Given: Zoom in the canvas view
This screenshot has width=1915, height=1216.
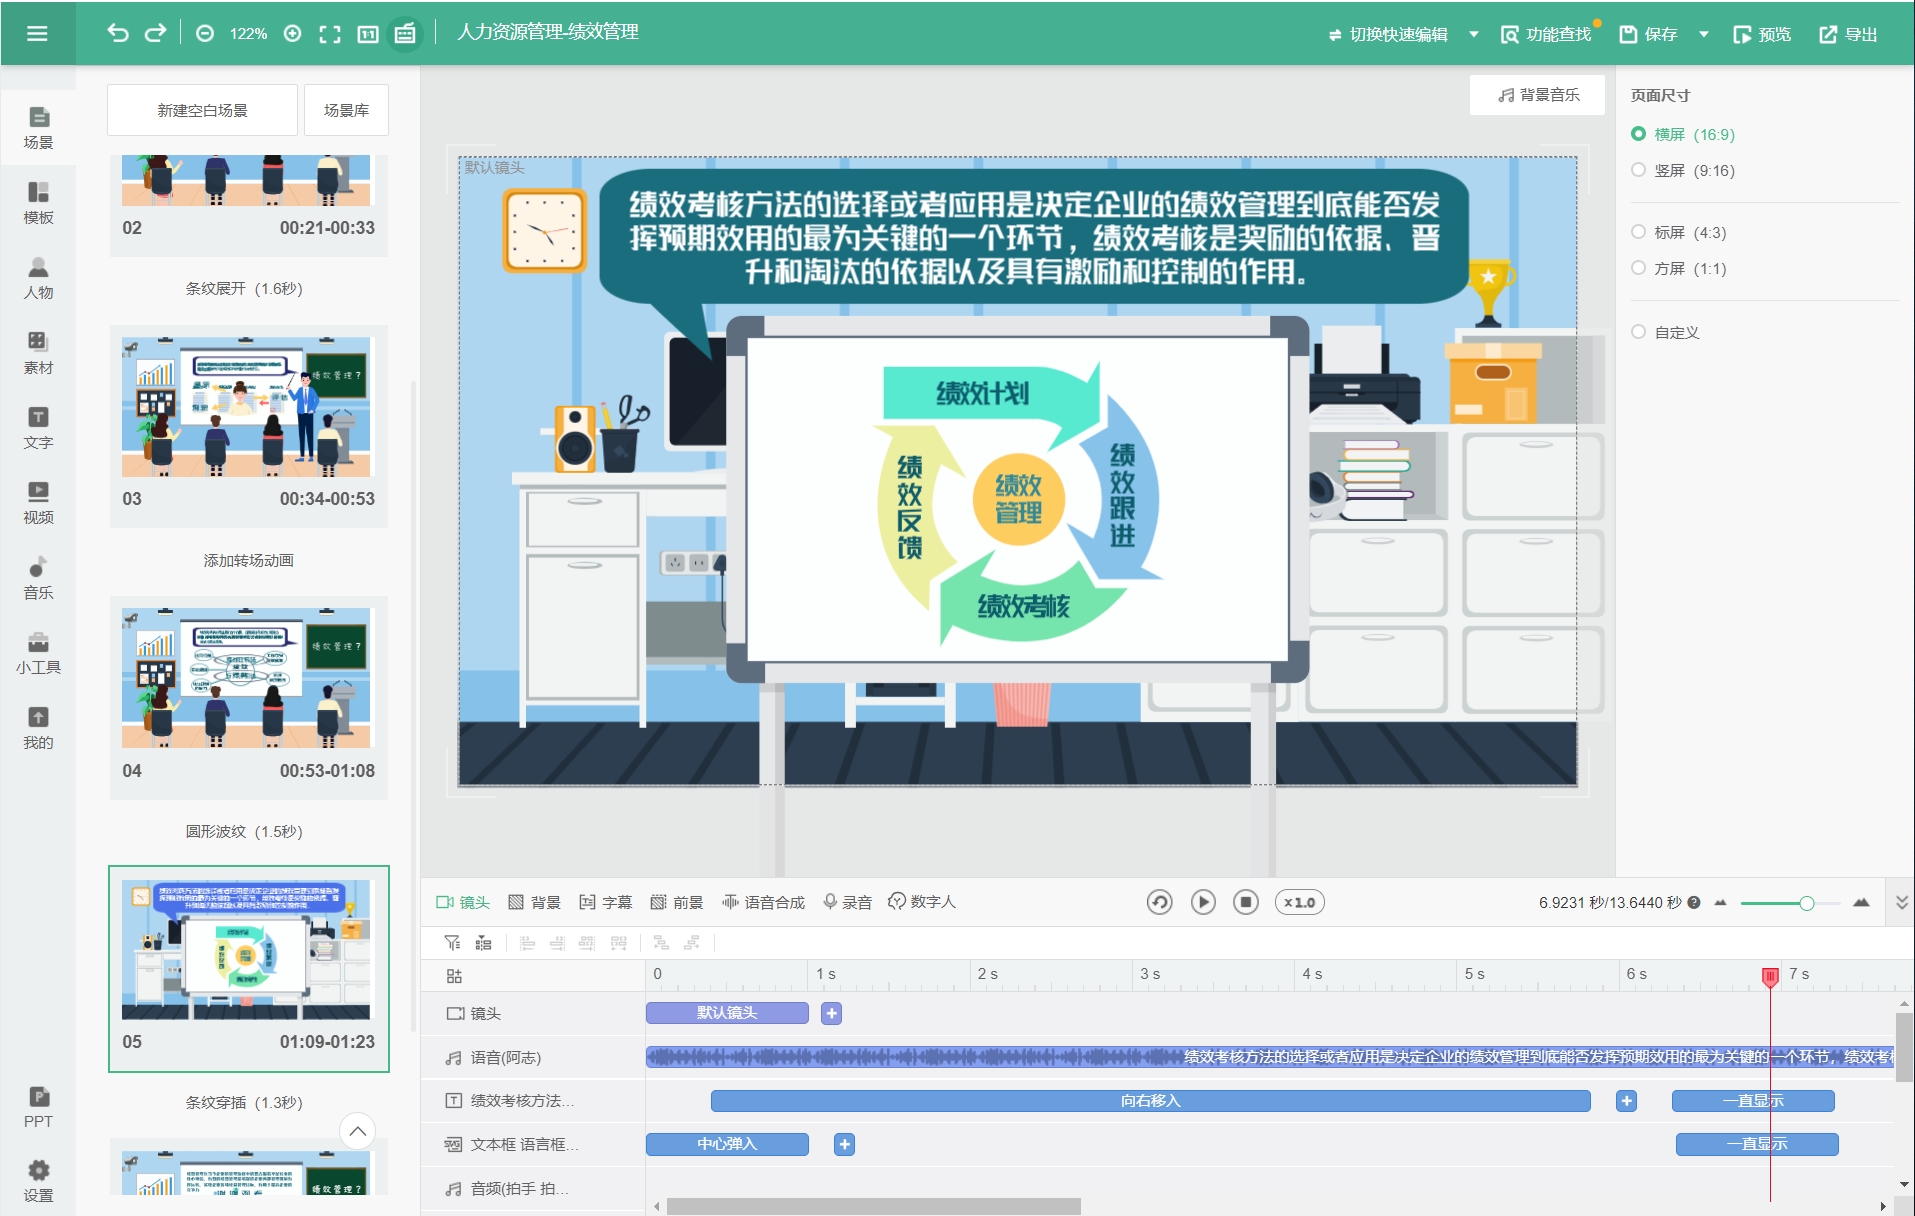Looking at the screenshot, I should (x=293, y=33).
